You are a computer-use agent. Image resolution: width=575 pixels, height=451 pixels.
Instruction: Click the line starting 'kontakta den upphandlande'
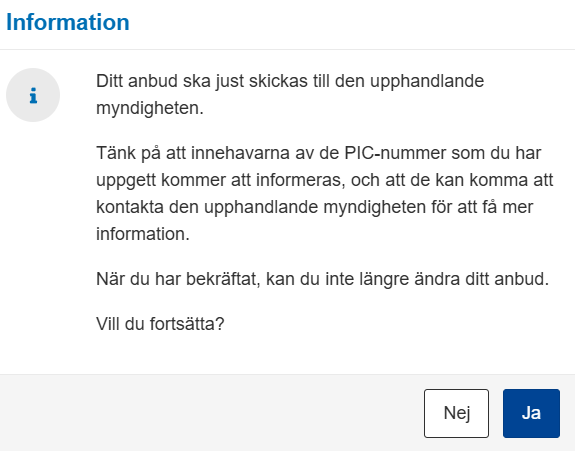pos(315,207)
